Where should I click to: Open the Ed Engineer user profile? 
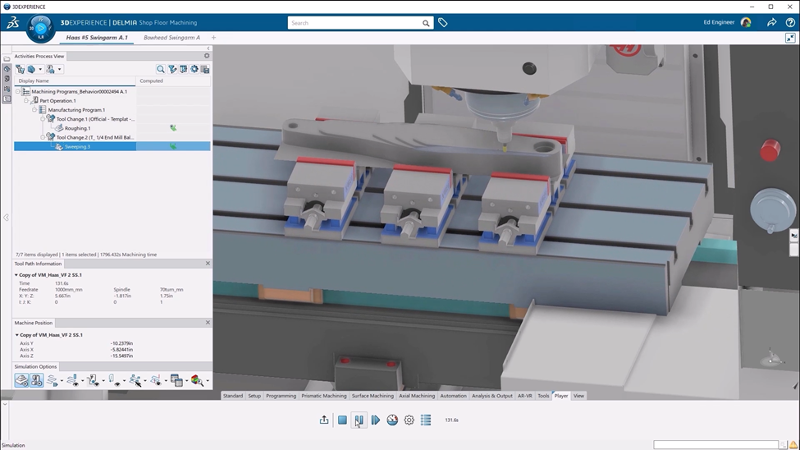point(746,22)
